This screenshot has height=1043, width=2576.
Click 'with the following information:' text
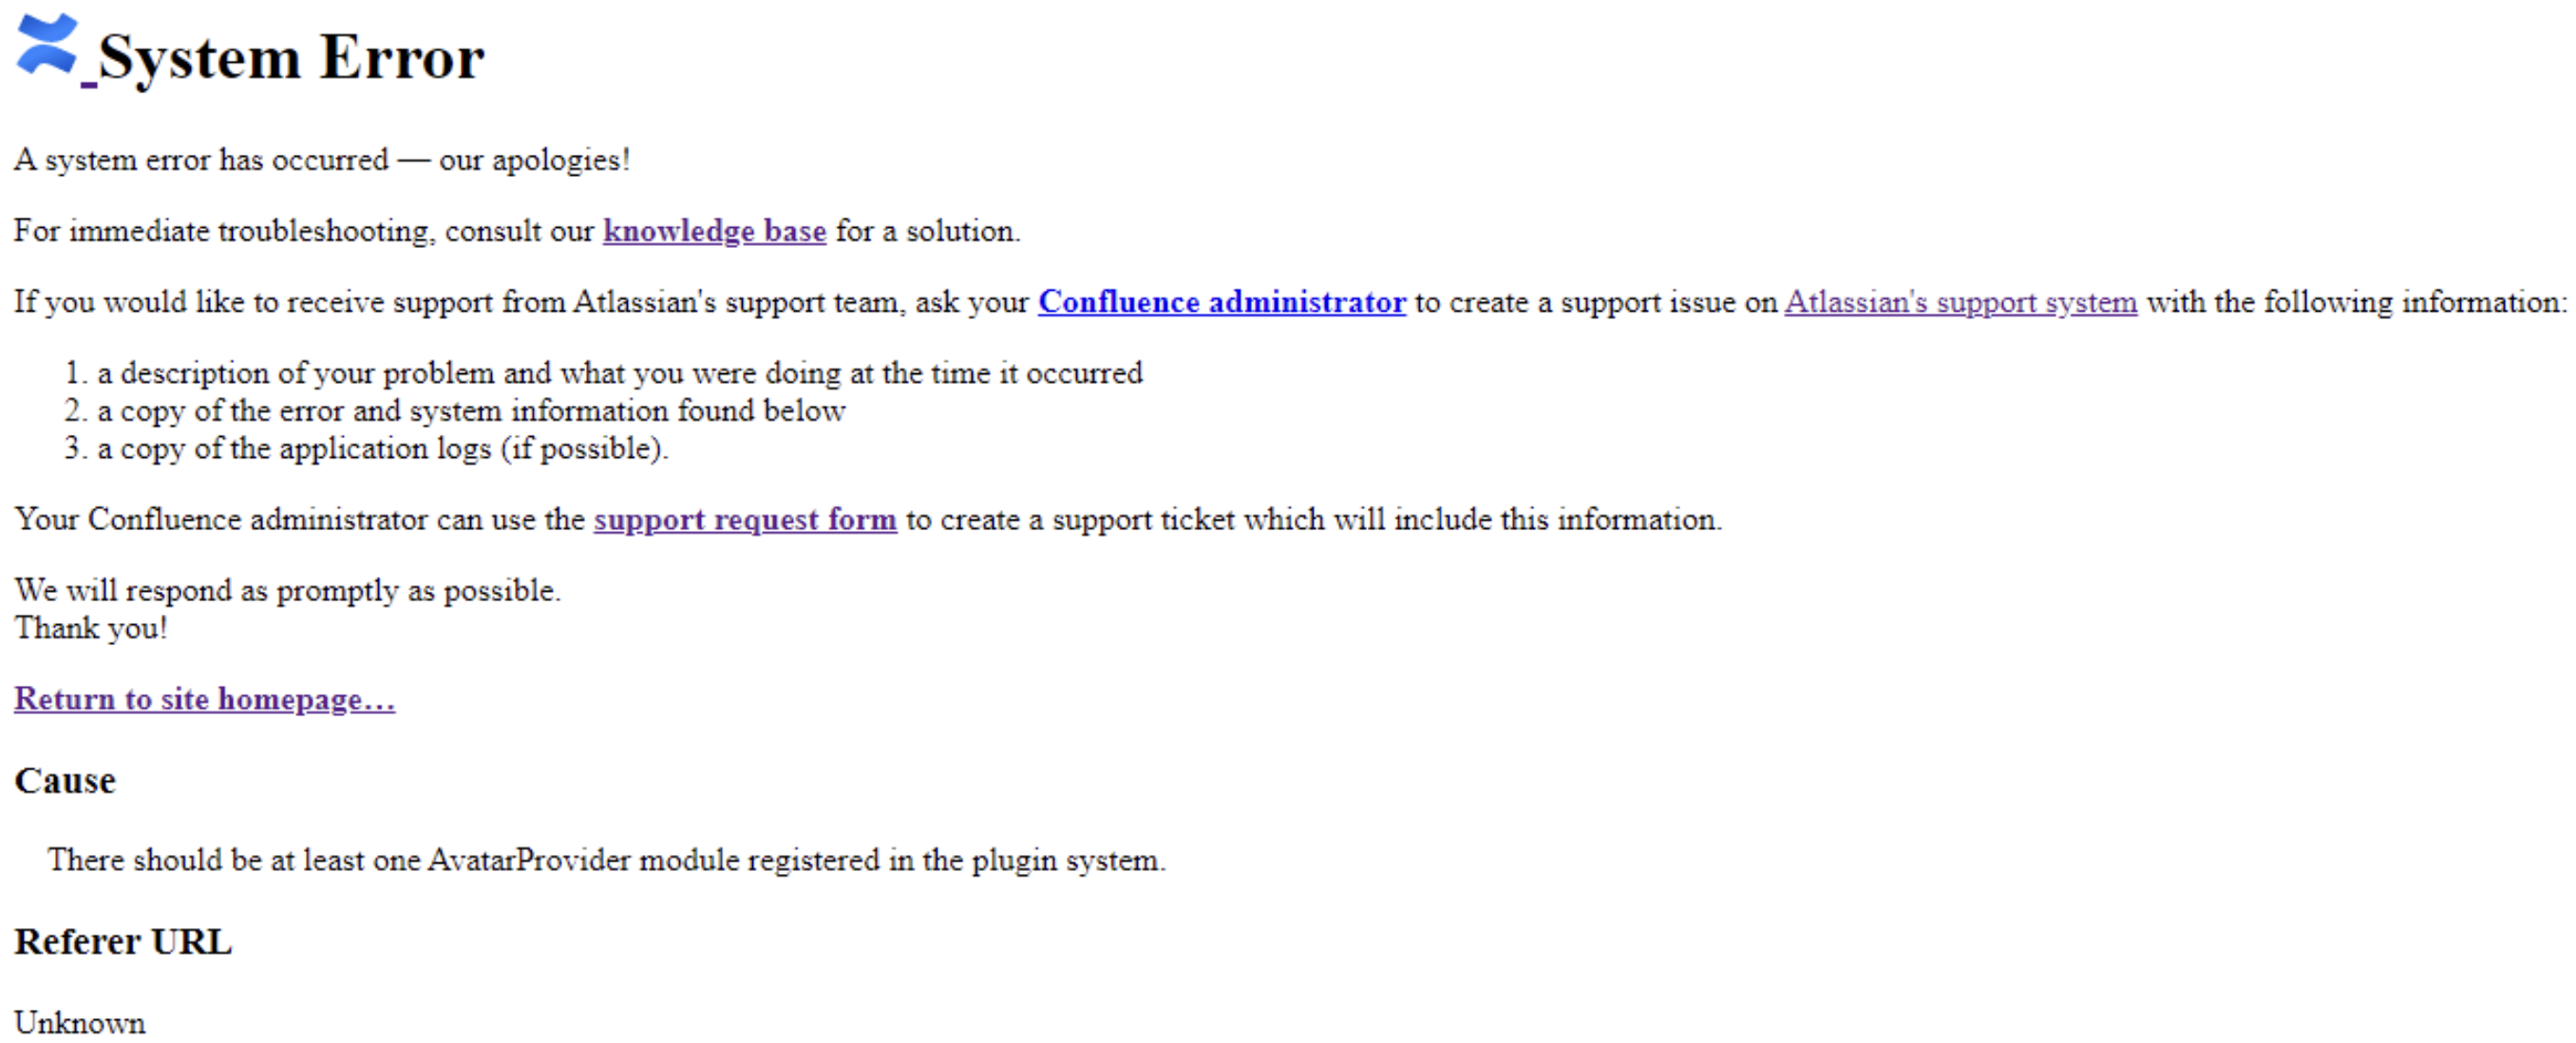2356,302
